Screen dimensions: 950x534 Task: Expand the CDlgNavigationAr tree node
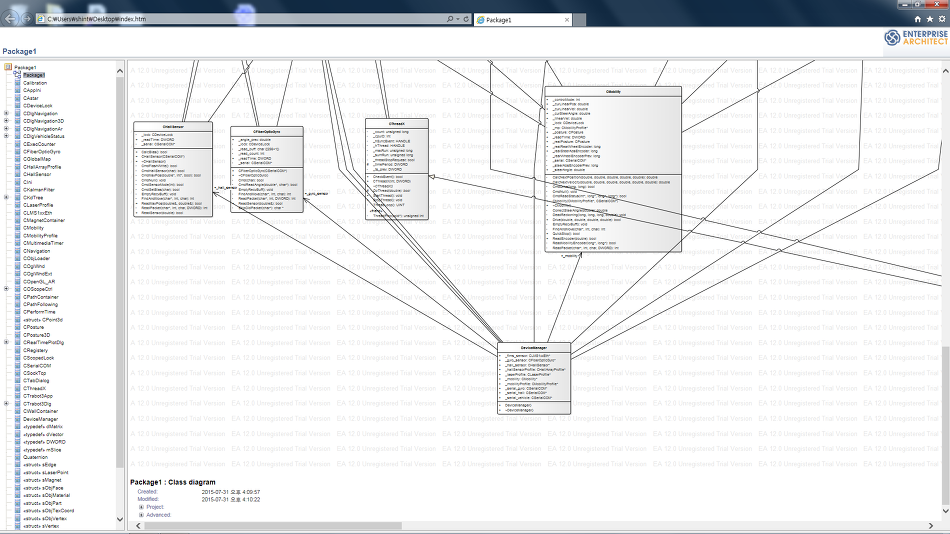point(7,128)
